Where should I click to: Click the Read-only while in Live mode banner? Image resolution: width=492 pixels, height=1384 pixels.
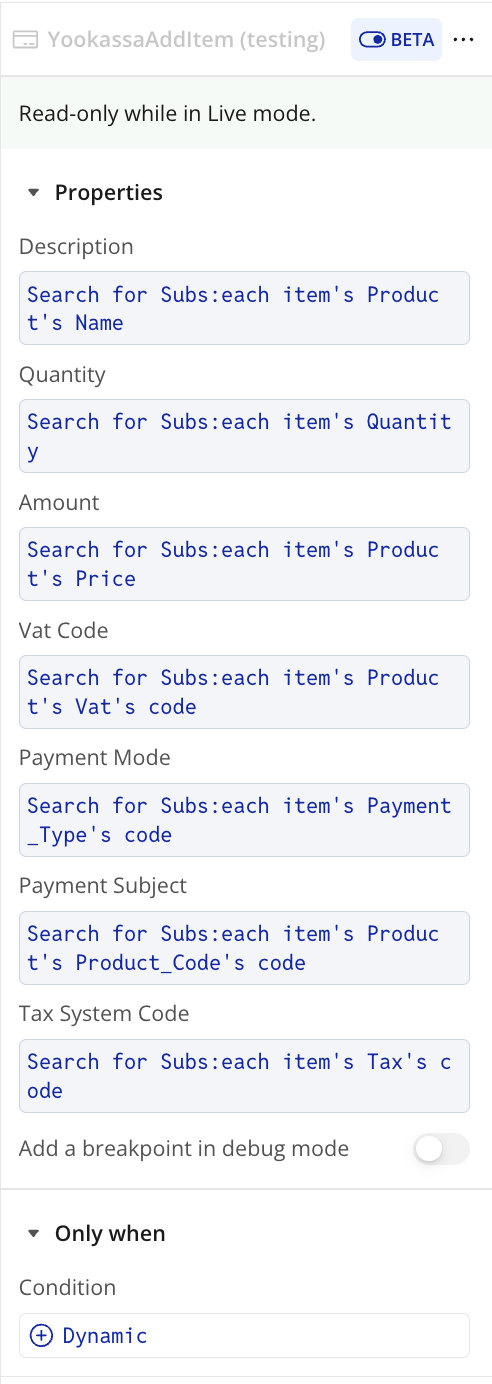pyautogui.click(x=246, y=114)
